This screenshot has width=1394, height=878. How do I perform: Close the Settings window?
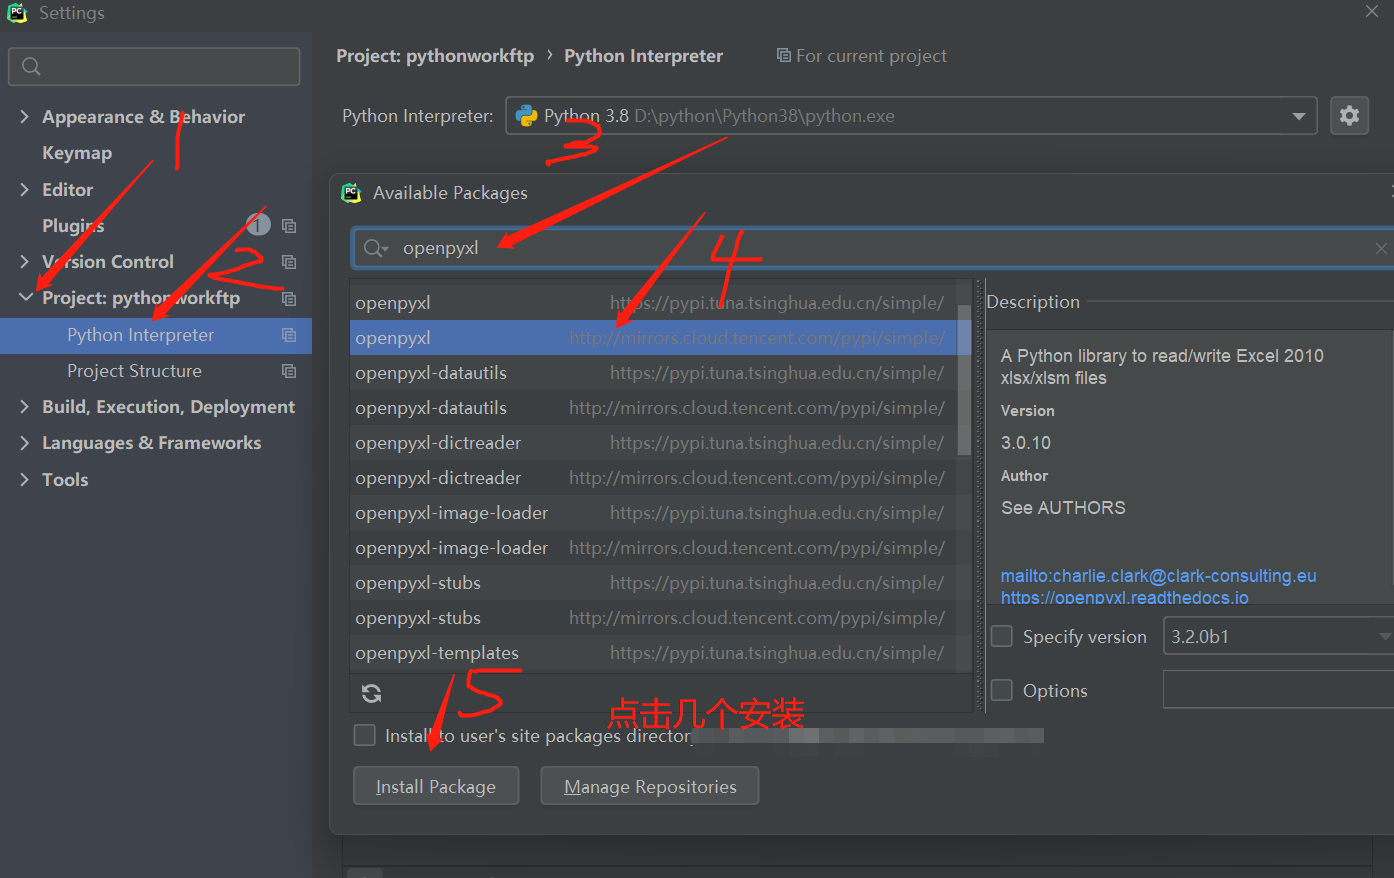pyautogui.click(x=1372, y=11)
